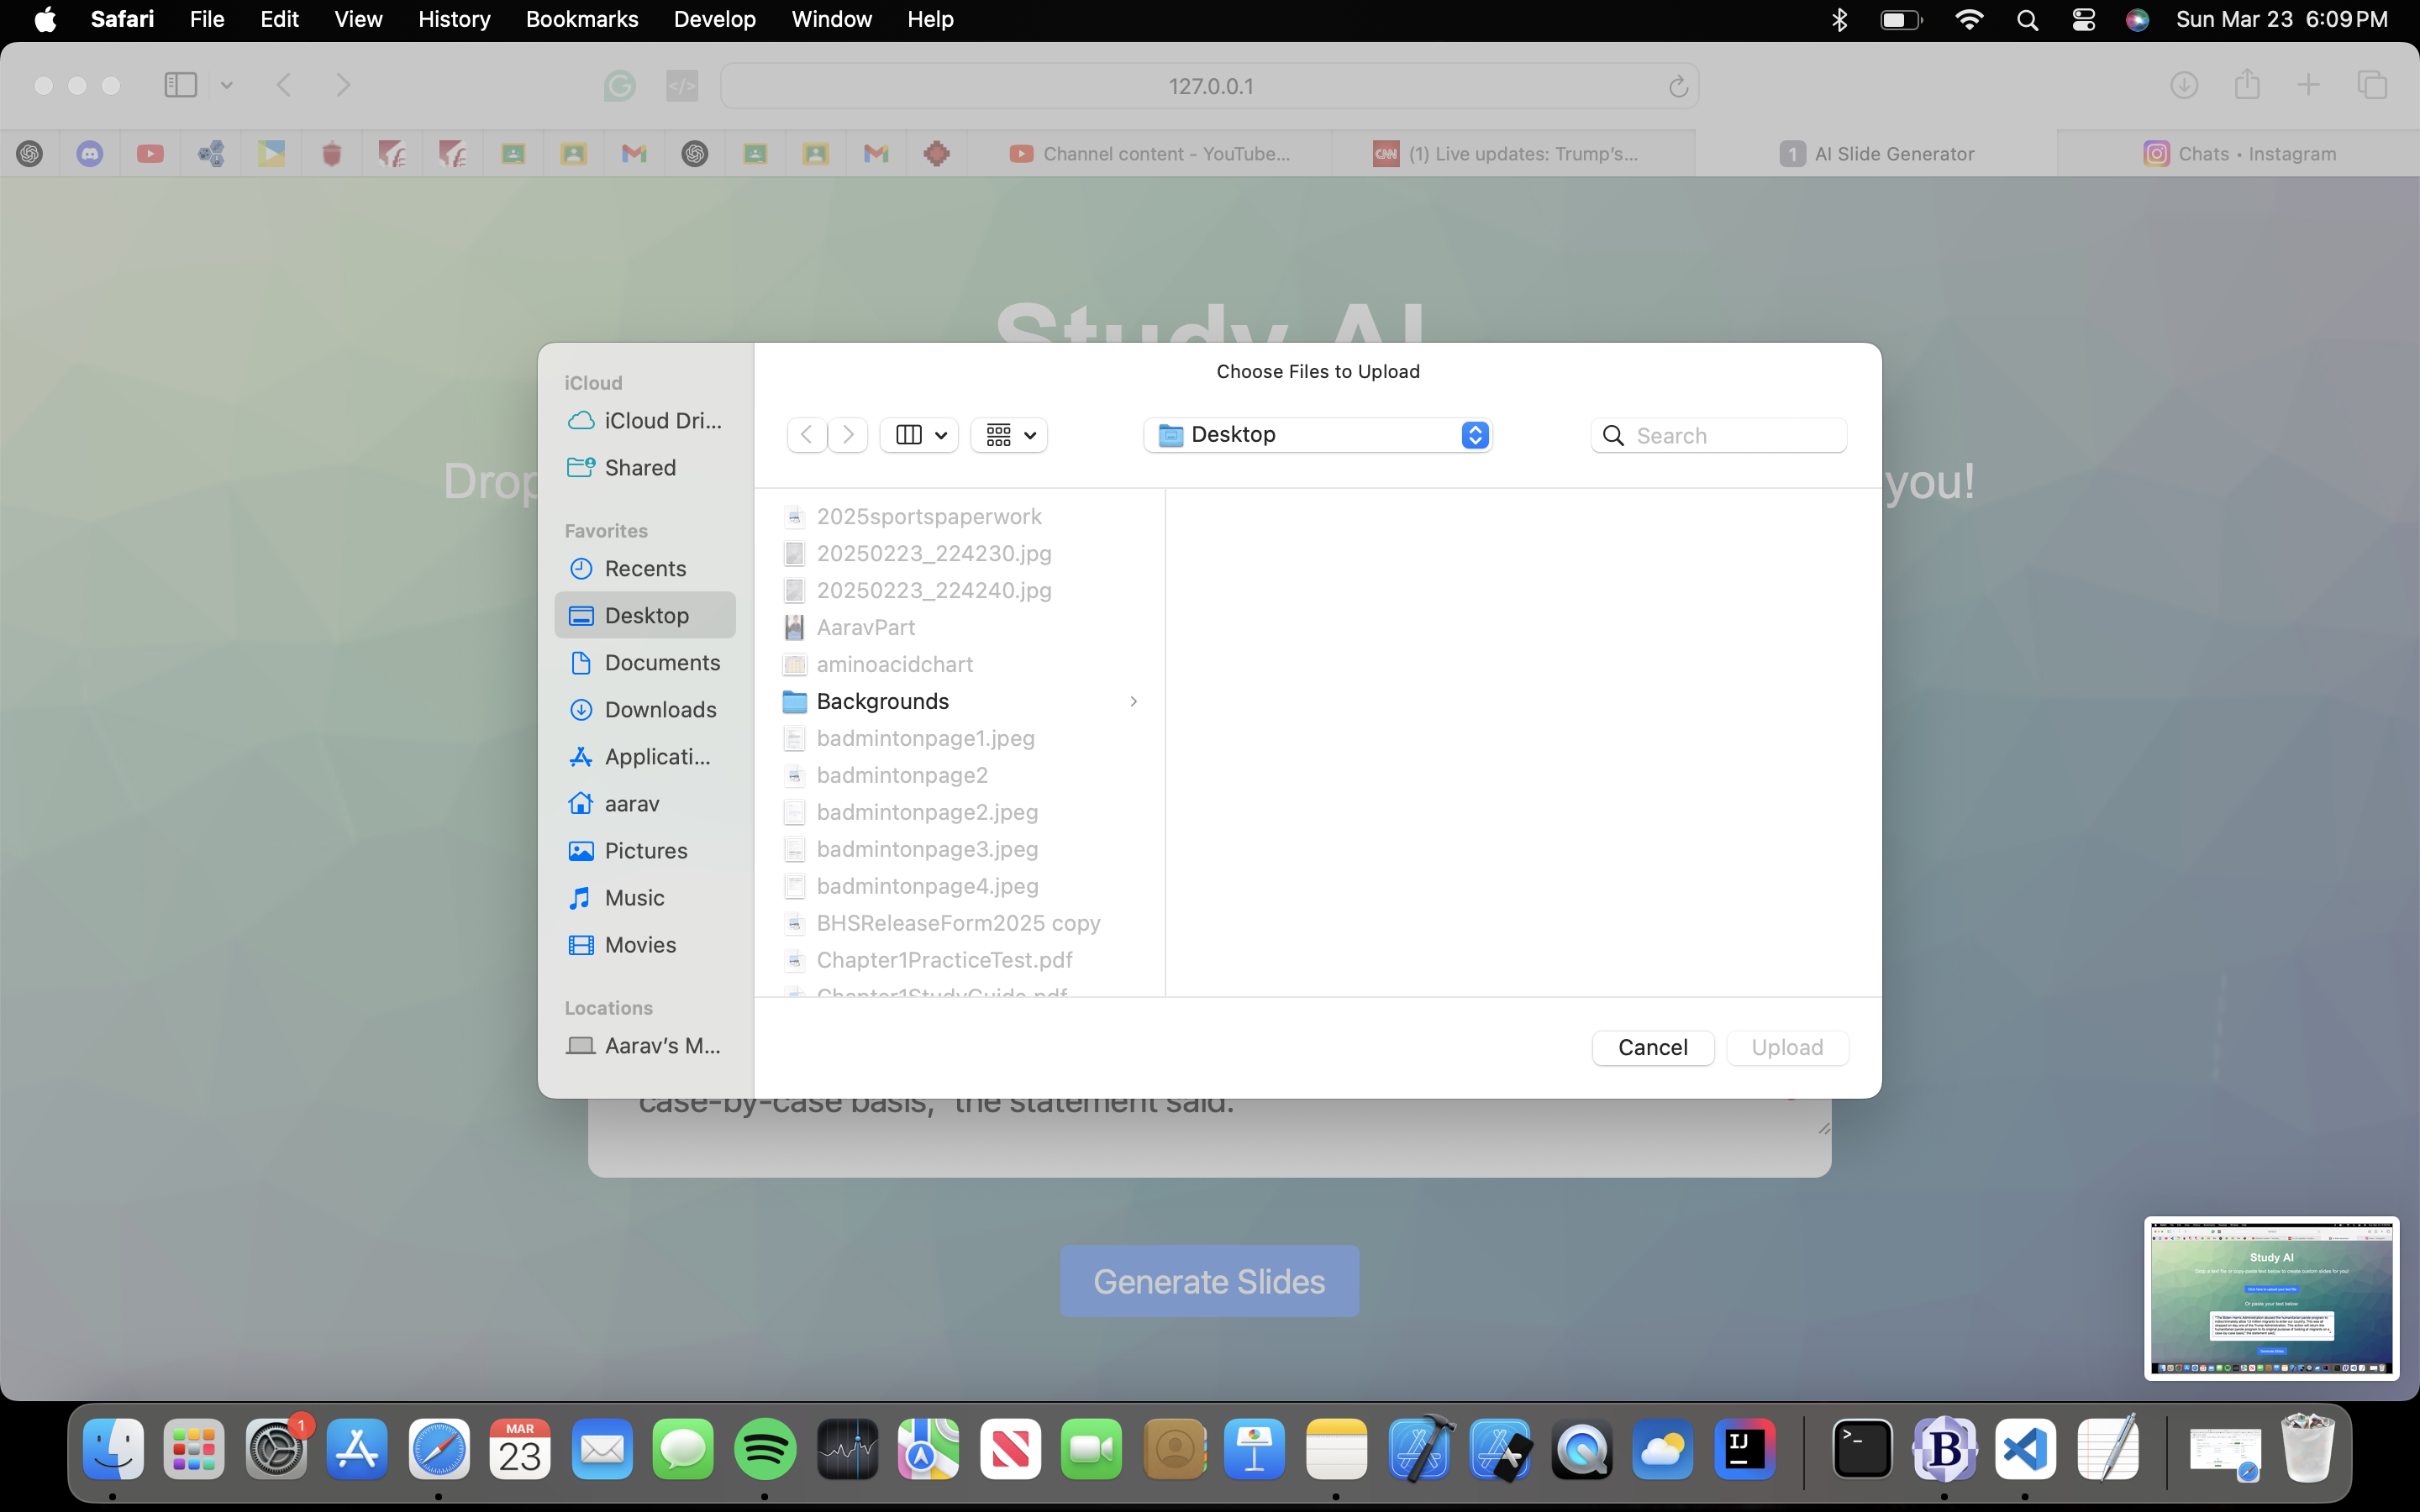Click the Cancel button
The image size is (2420, 1512).
point(1652,1047)
